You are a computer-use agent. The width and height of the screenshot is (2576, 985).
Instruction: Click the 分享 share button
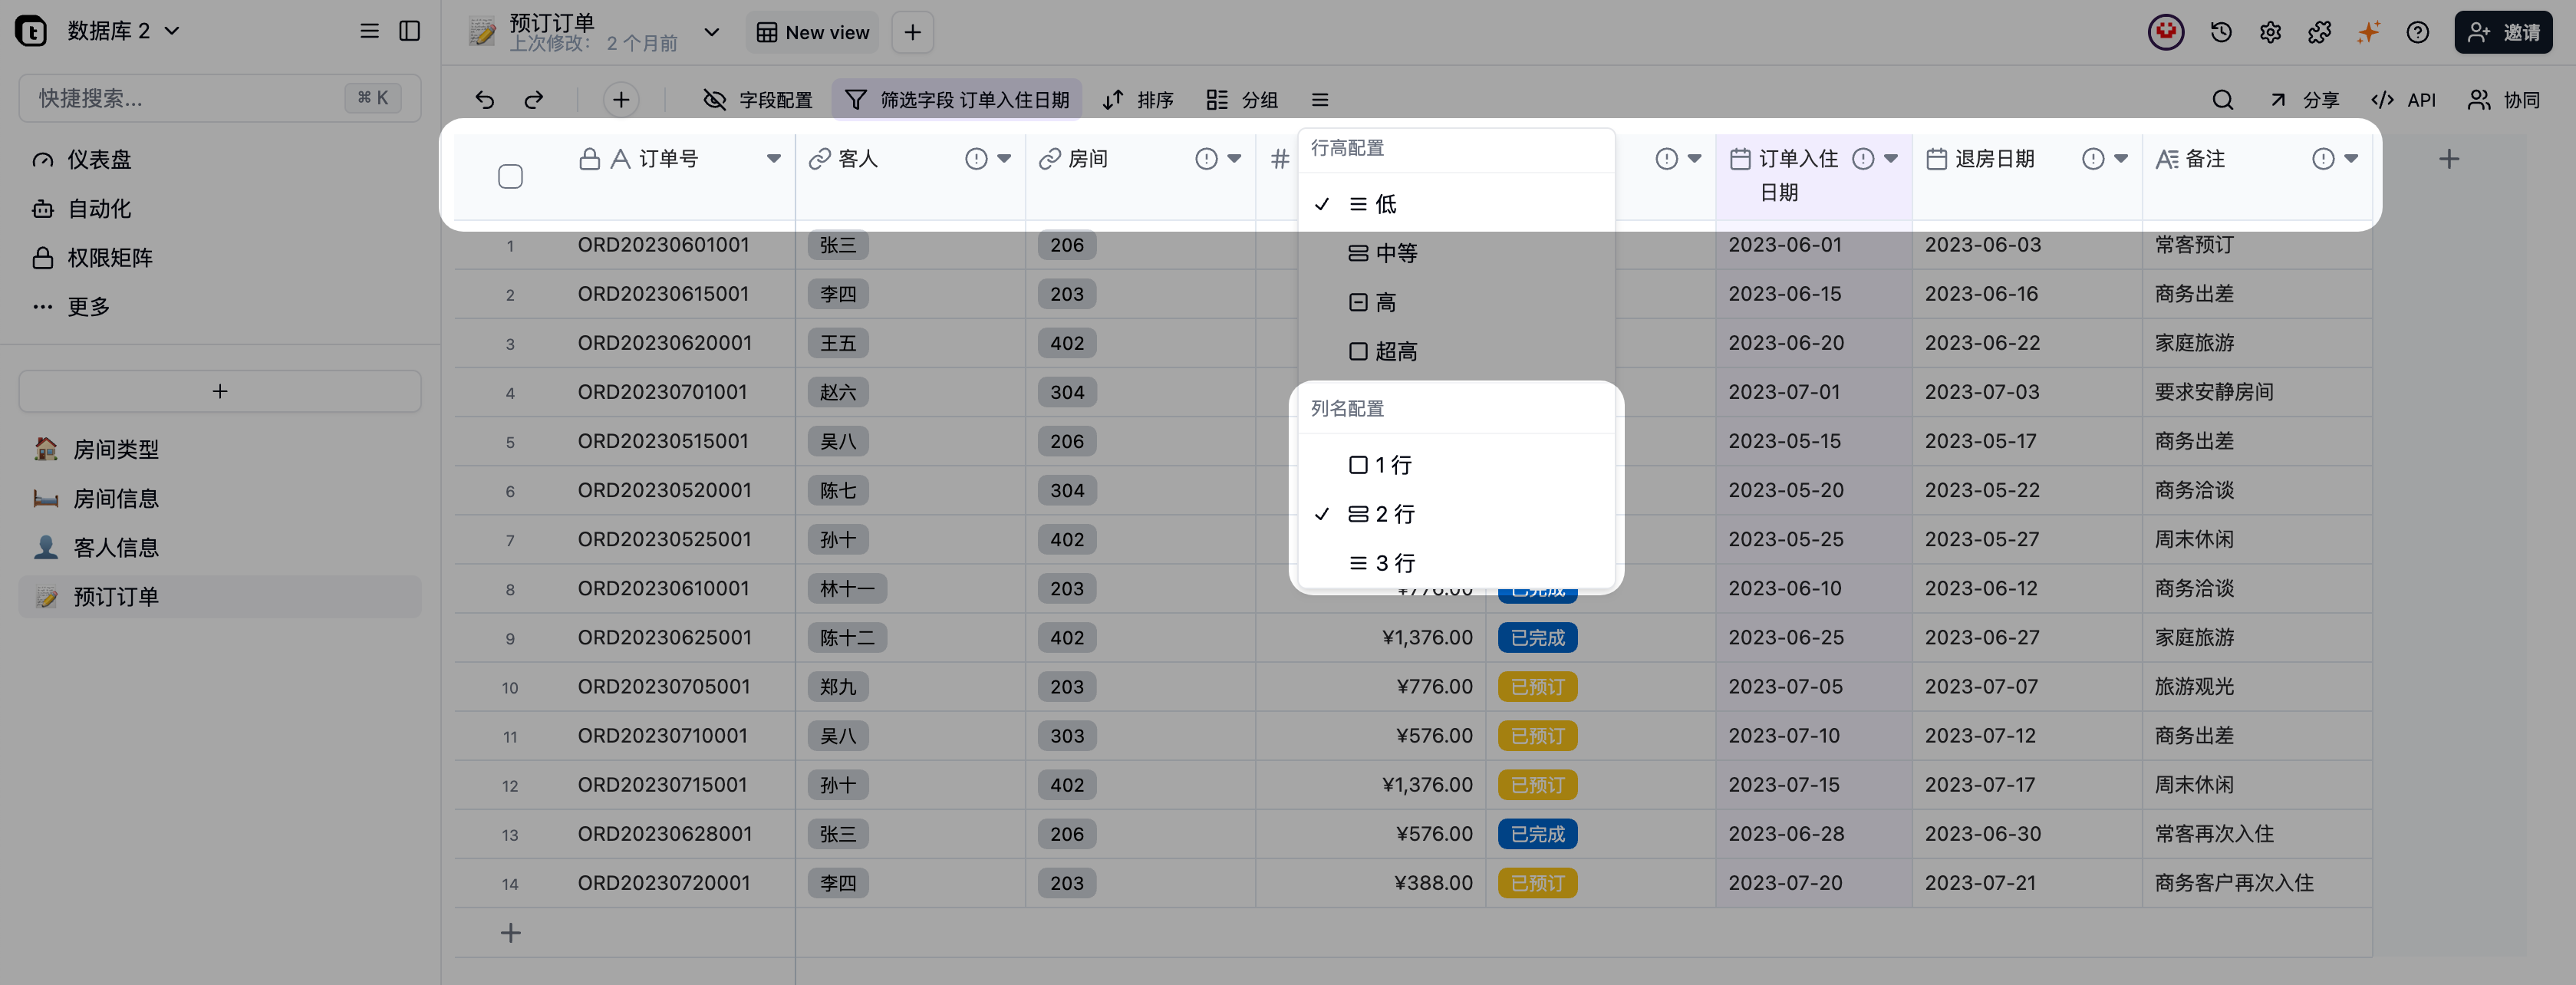pyautogui.click(x=2304, y=100)
